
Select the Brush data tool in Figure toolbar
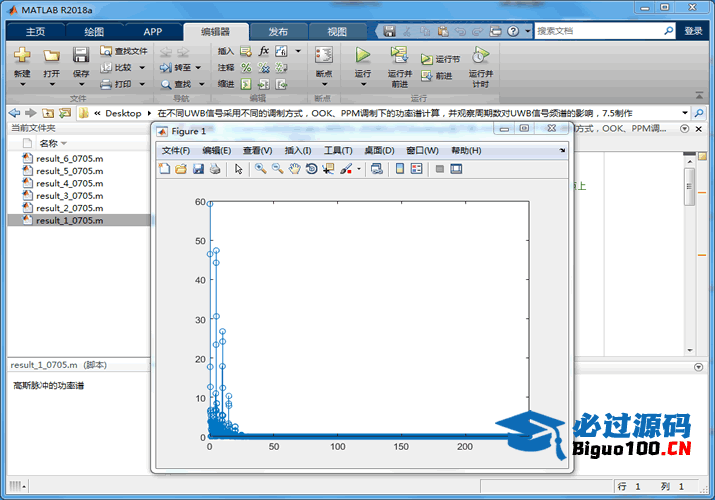pos(346,169)
